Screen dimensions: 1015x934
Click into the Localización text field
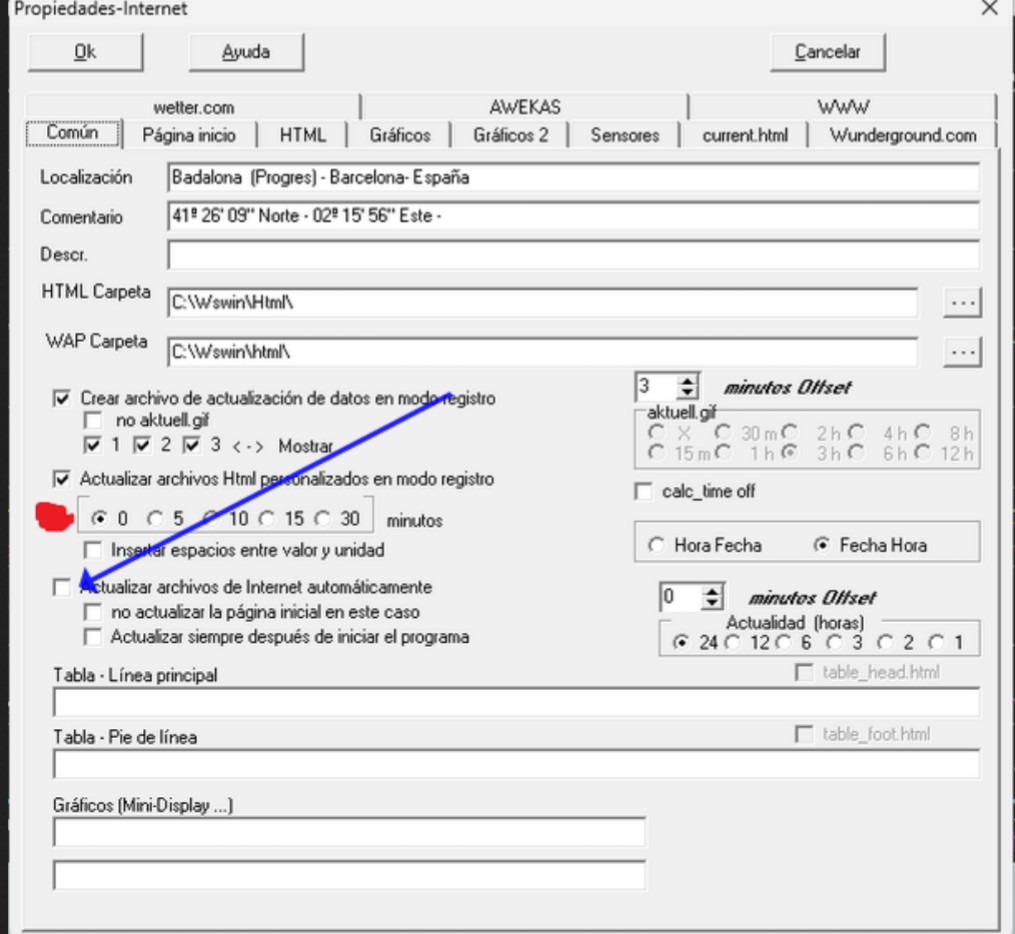(x=573, y=178)
